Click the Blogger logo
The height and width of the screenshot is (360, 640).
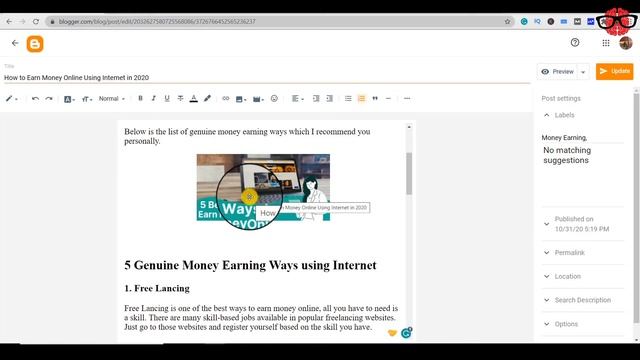[x=35, y=44]
